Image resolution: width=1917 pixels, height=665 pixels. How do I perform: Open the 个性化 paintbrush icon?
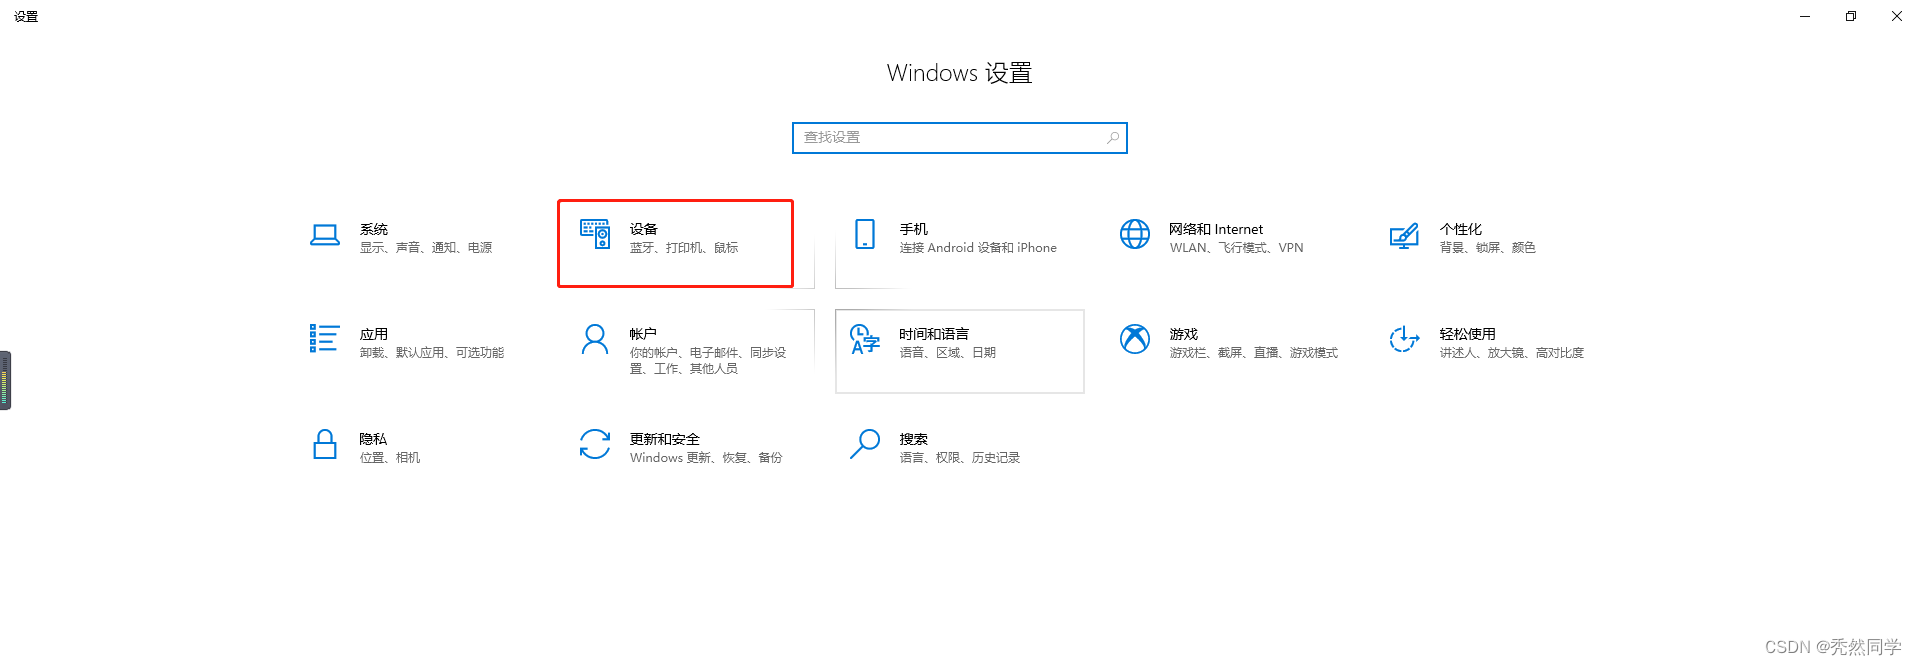(1404, 235)
